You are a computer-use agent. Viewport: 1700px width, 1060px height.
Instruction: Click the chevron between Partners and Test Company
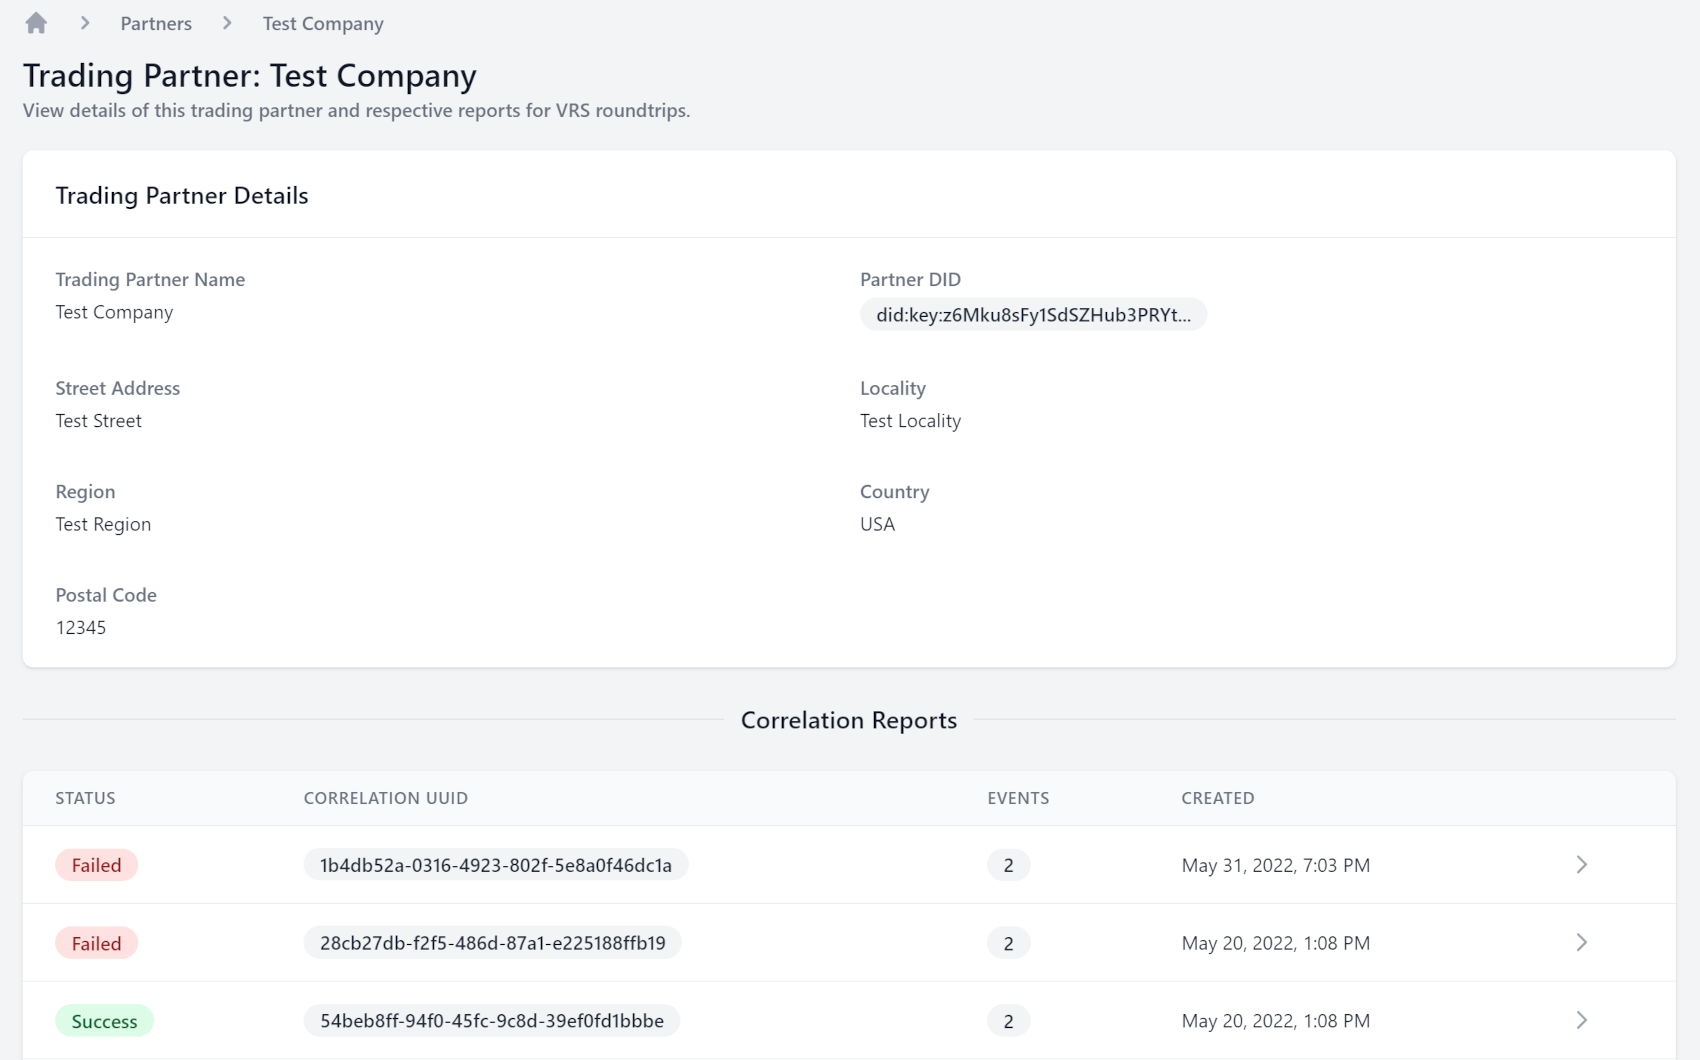tap(226, 22)
